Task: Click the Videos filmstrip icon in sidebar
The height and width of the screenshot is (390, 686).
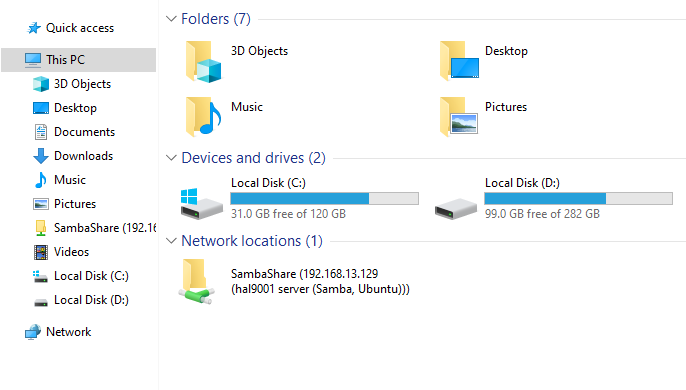Action: [x=41, y=252]
